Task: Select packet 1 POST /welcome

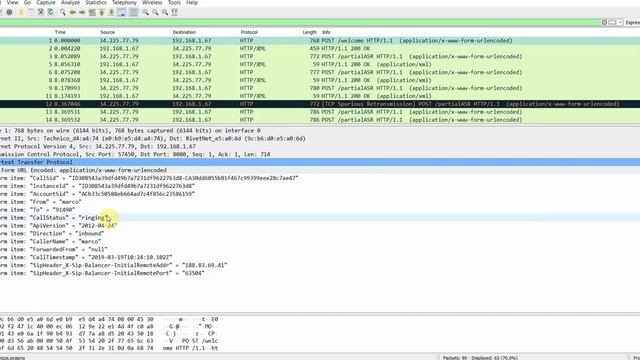Action: (x=320, y=40)
